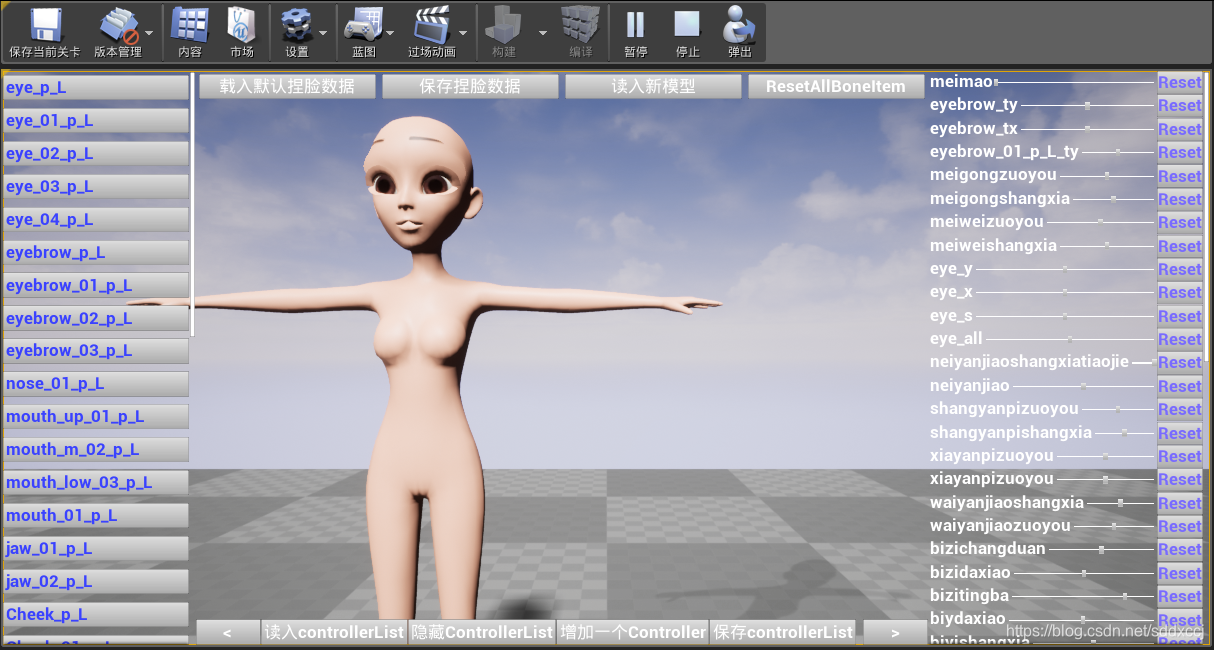Select jaw_02_p_L bone item
Image resolution: width=1214 pixels, height=650 pixels.
[96, 582]
